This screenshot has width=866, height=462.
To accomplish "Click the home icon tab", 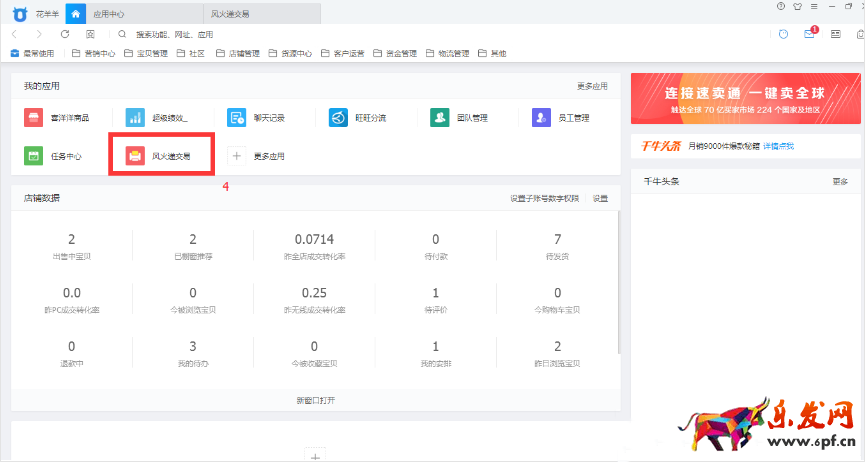I will click(x=74, y=15).
